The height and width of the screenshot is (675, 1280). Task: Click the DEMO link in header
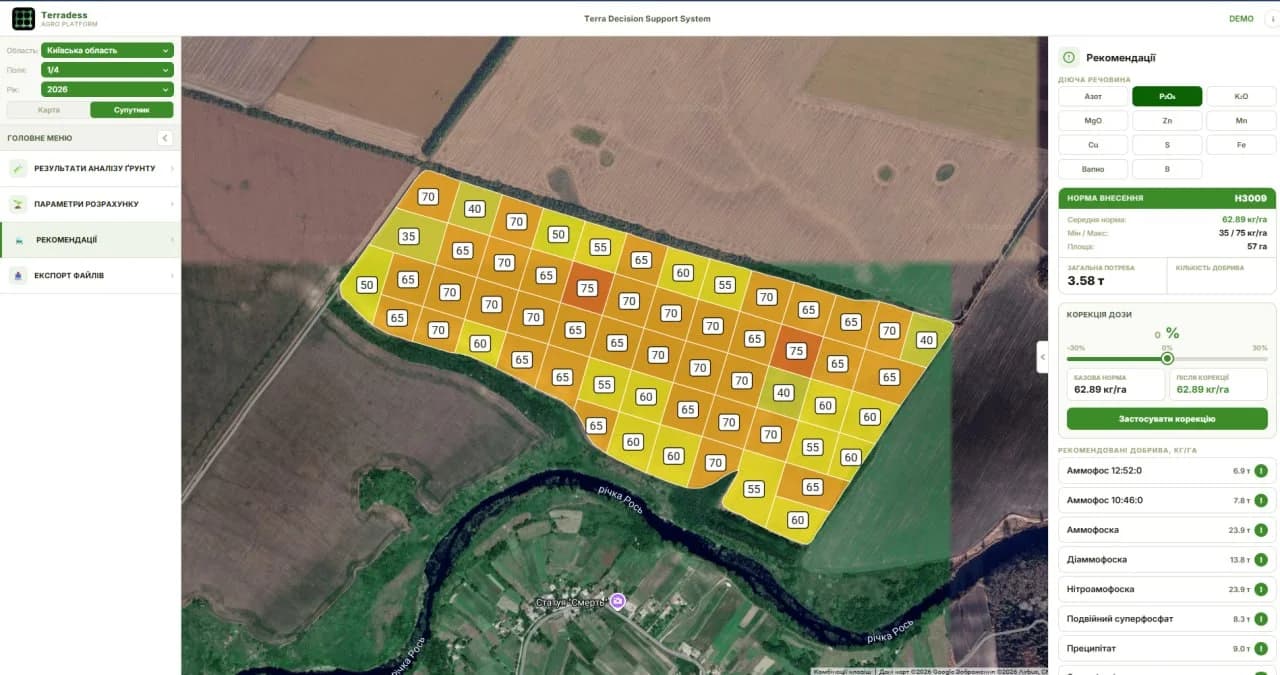(1241, 19)
